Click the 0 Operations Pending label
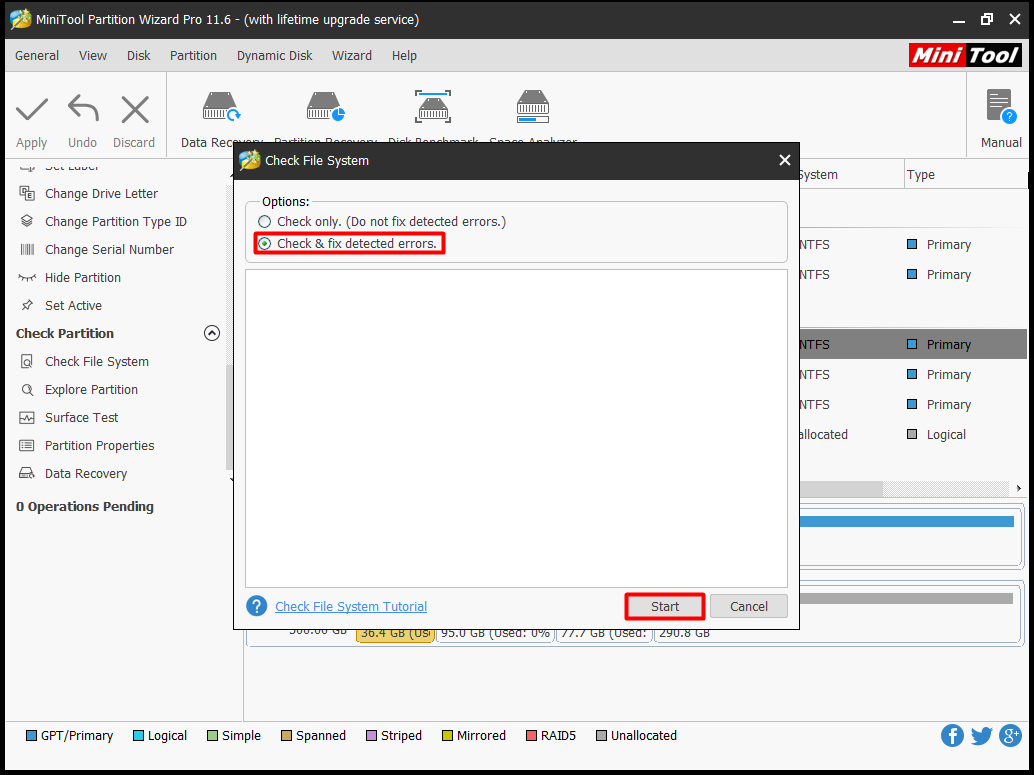1034x775 pixels. point(85,507)
